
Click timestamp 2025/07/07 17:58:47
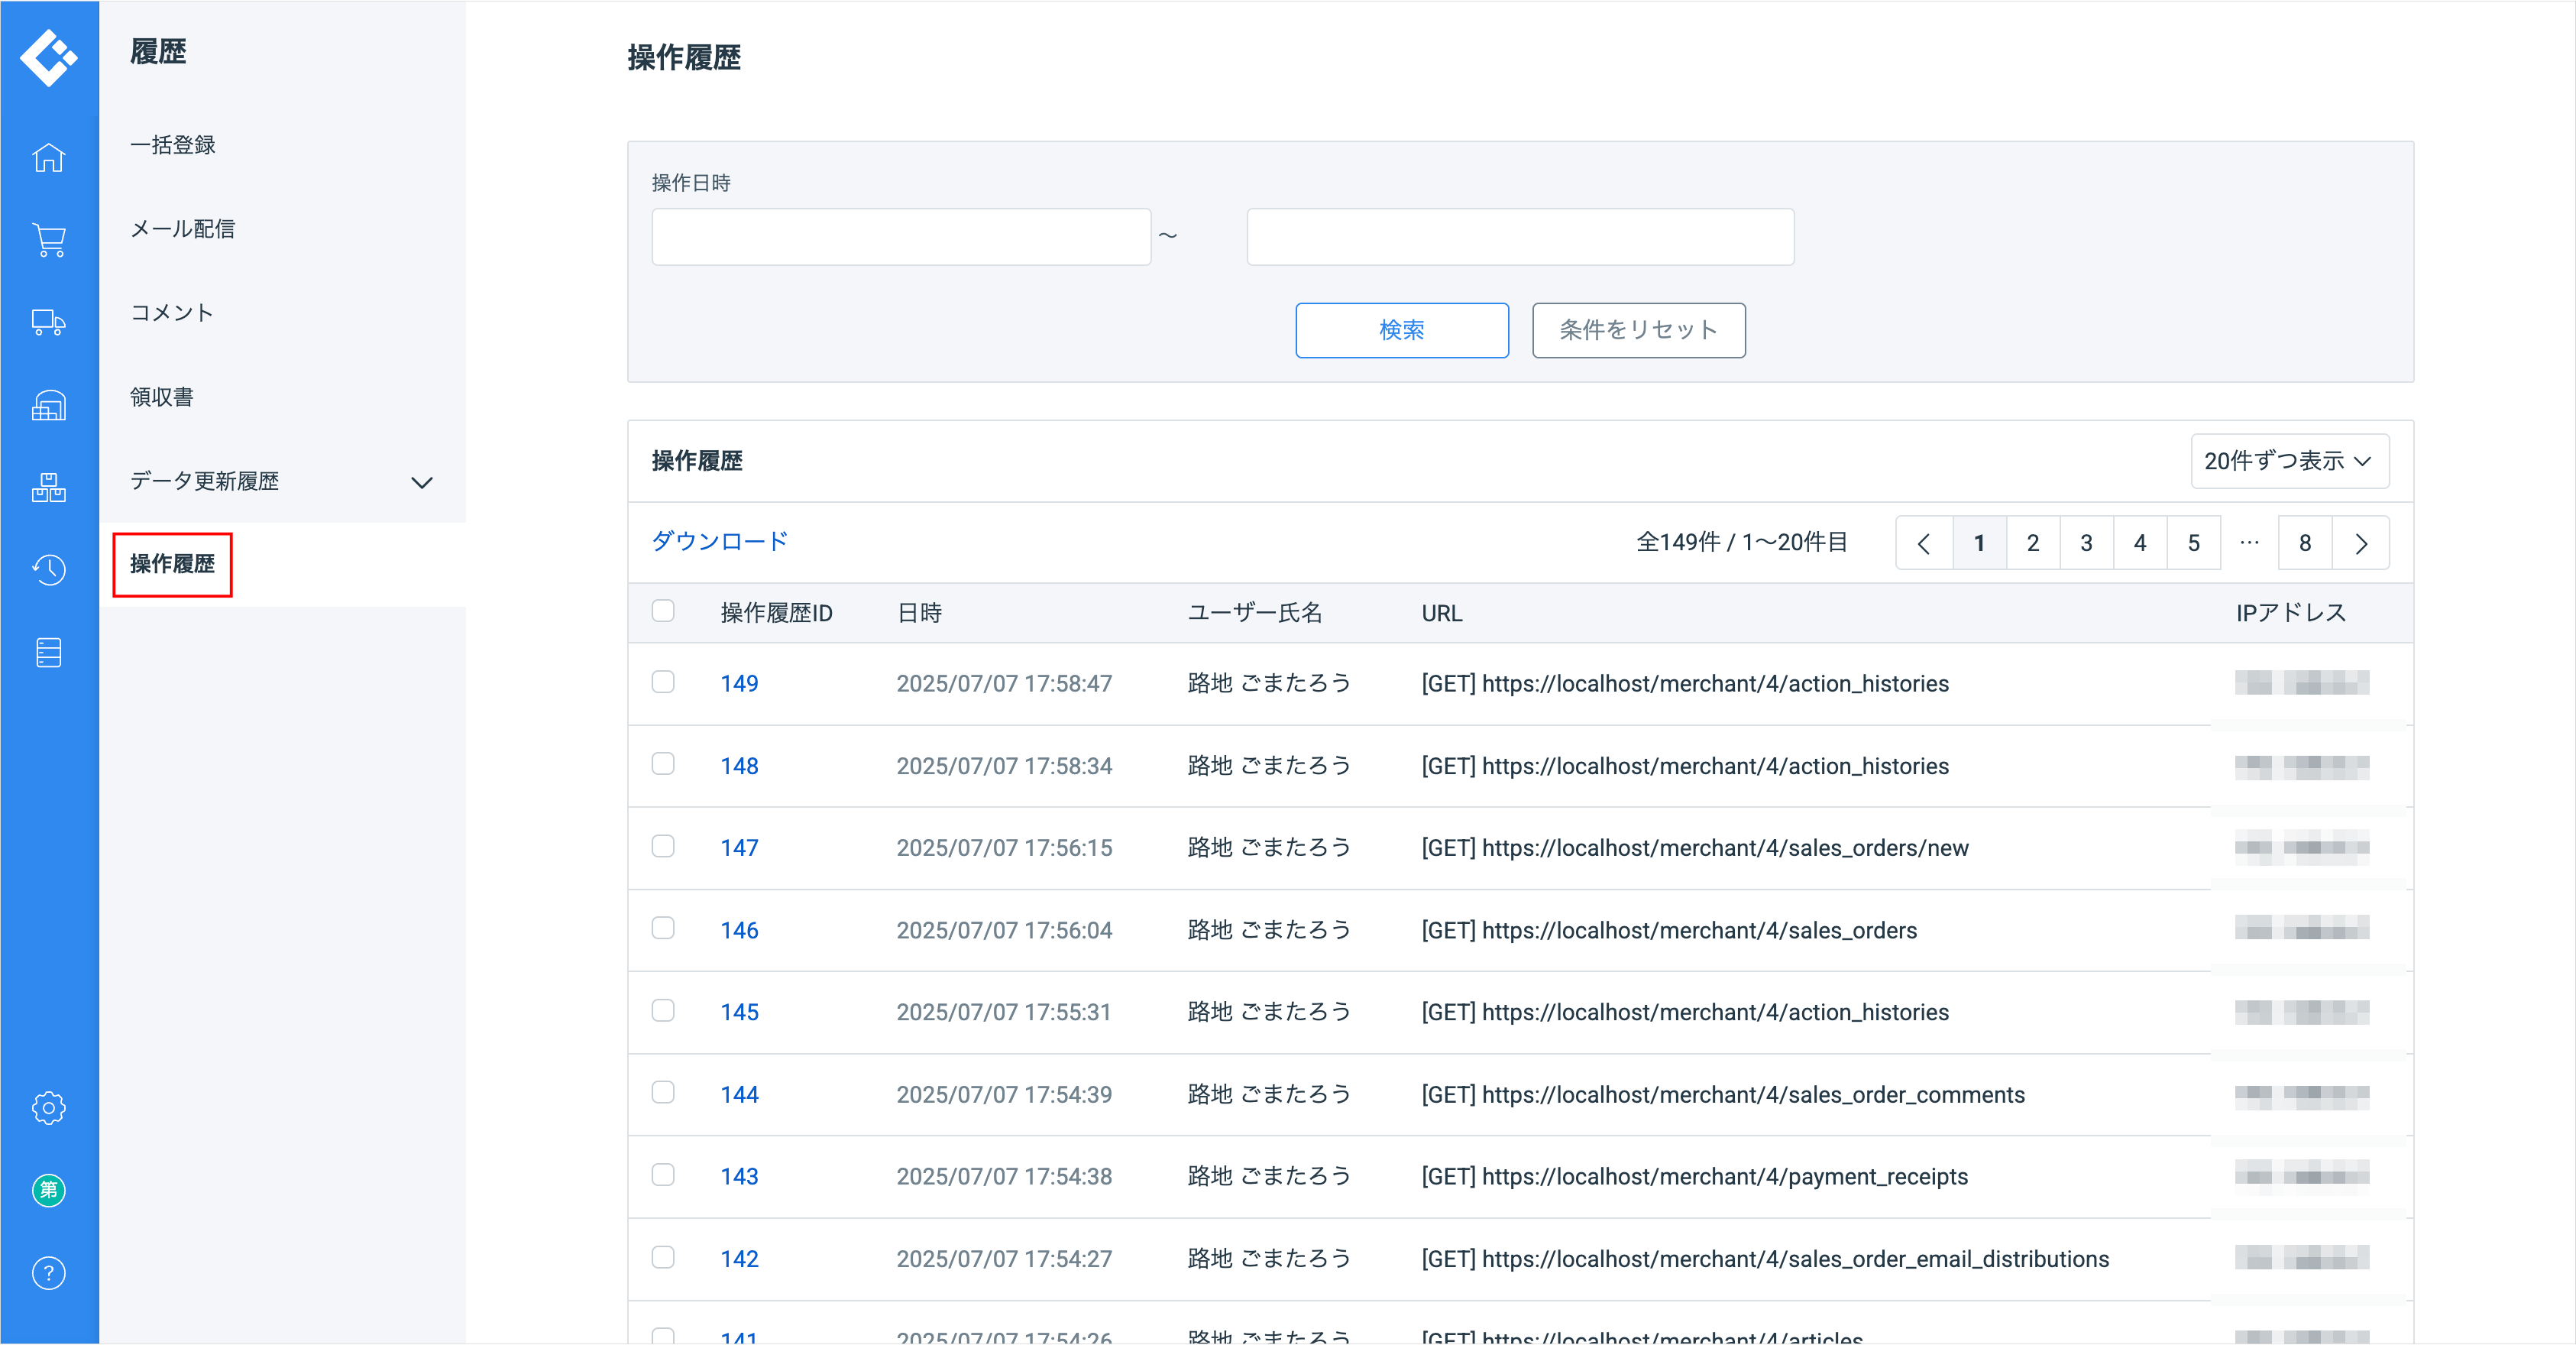tap(1004, 683)
